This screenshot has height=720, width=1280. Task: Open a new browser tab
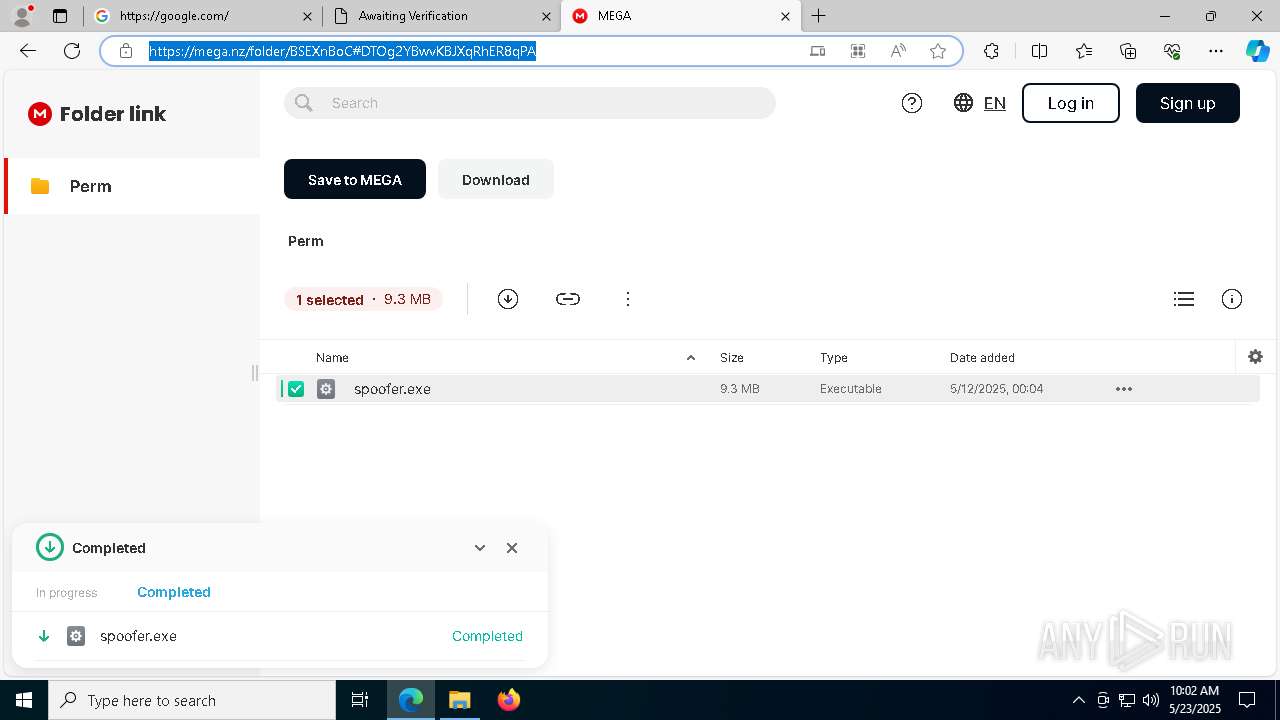pos(818,16)
